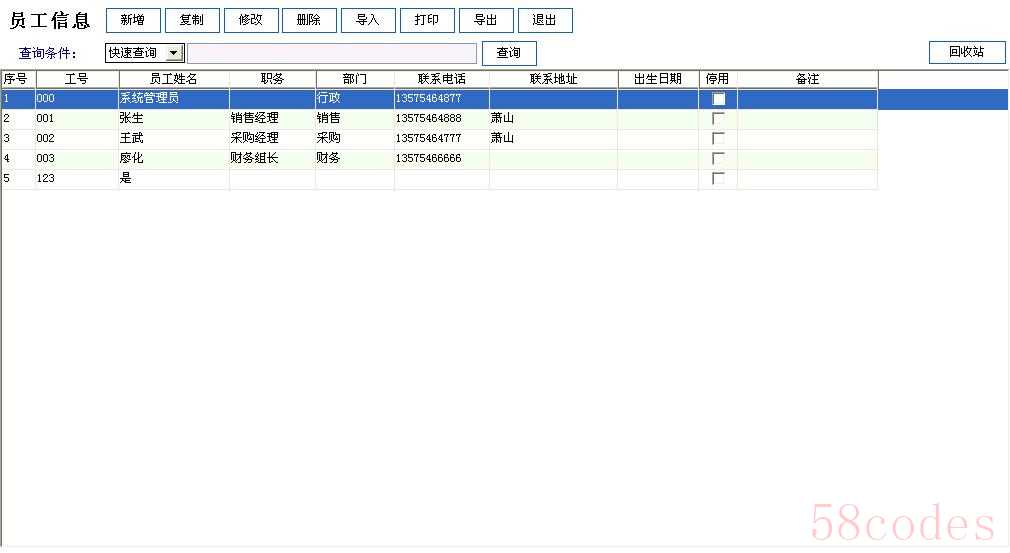Open the 回收站 recycle bin
This screenshot has width=1010, height=553.
966,52
